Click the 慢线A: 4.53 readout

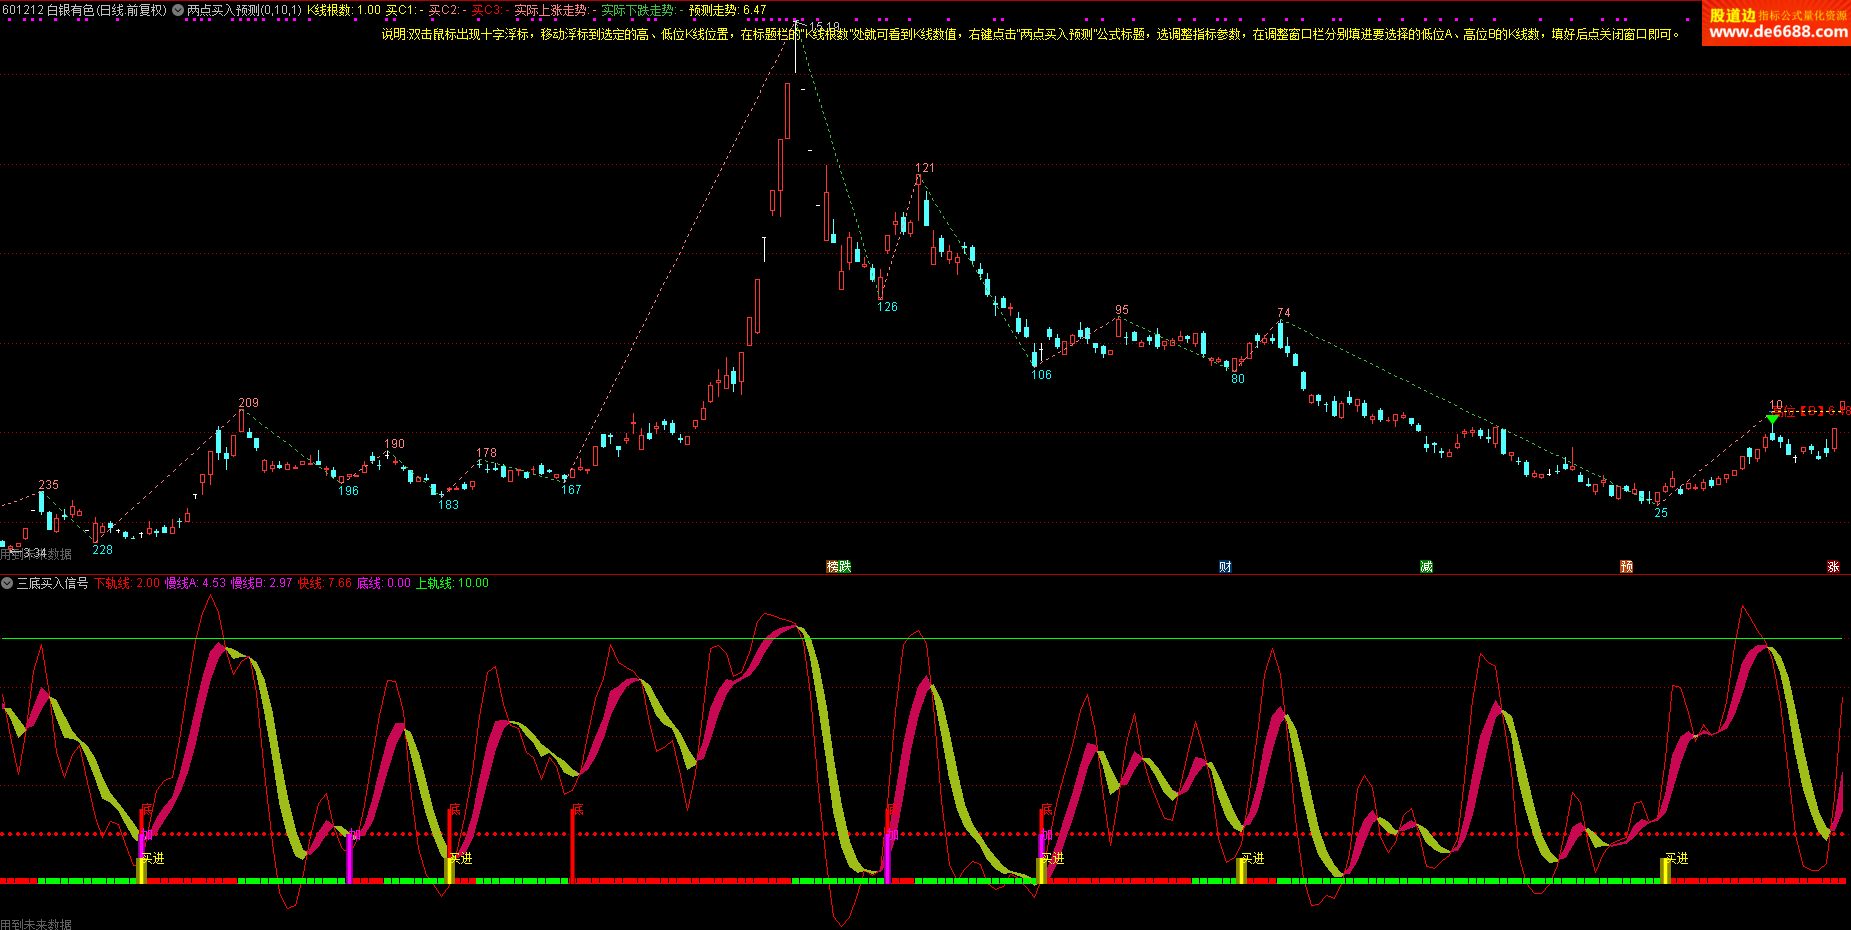(196, 583)
